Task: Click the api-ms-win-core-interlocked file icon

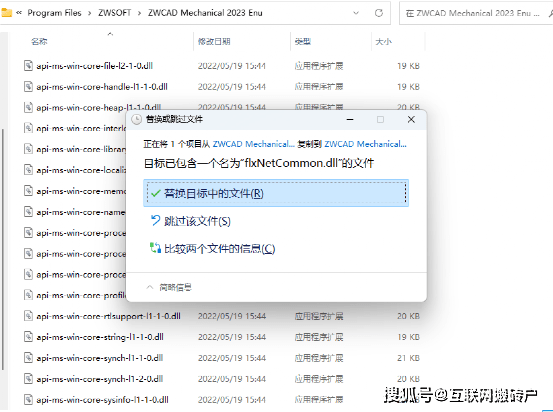Action: [28, 128]
